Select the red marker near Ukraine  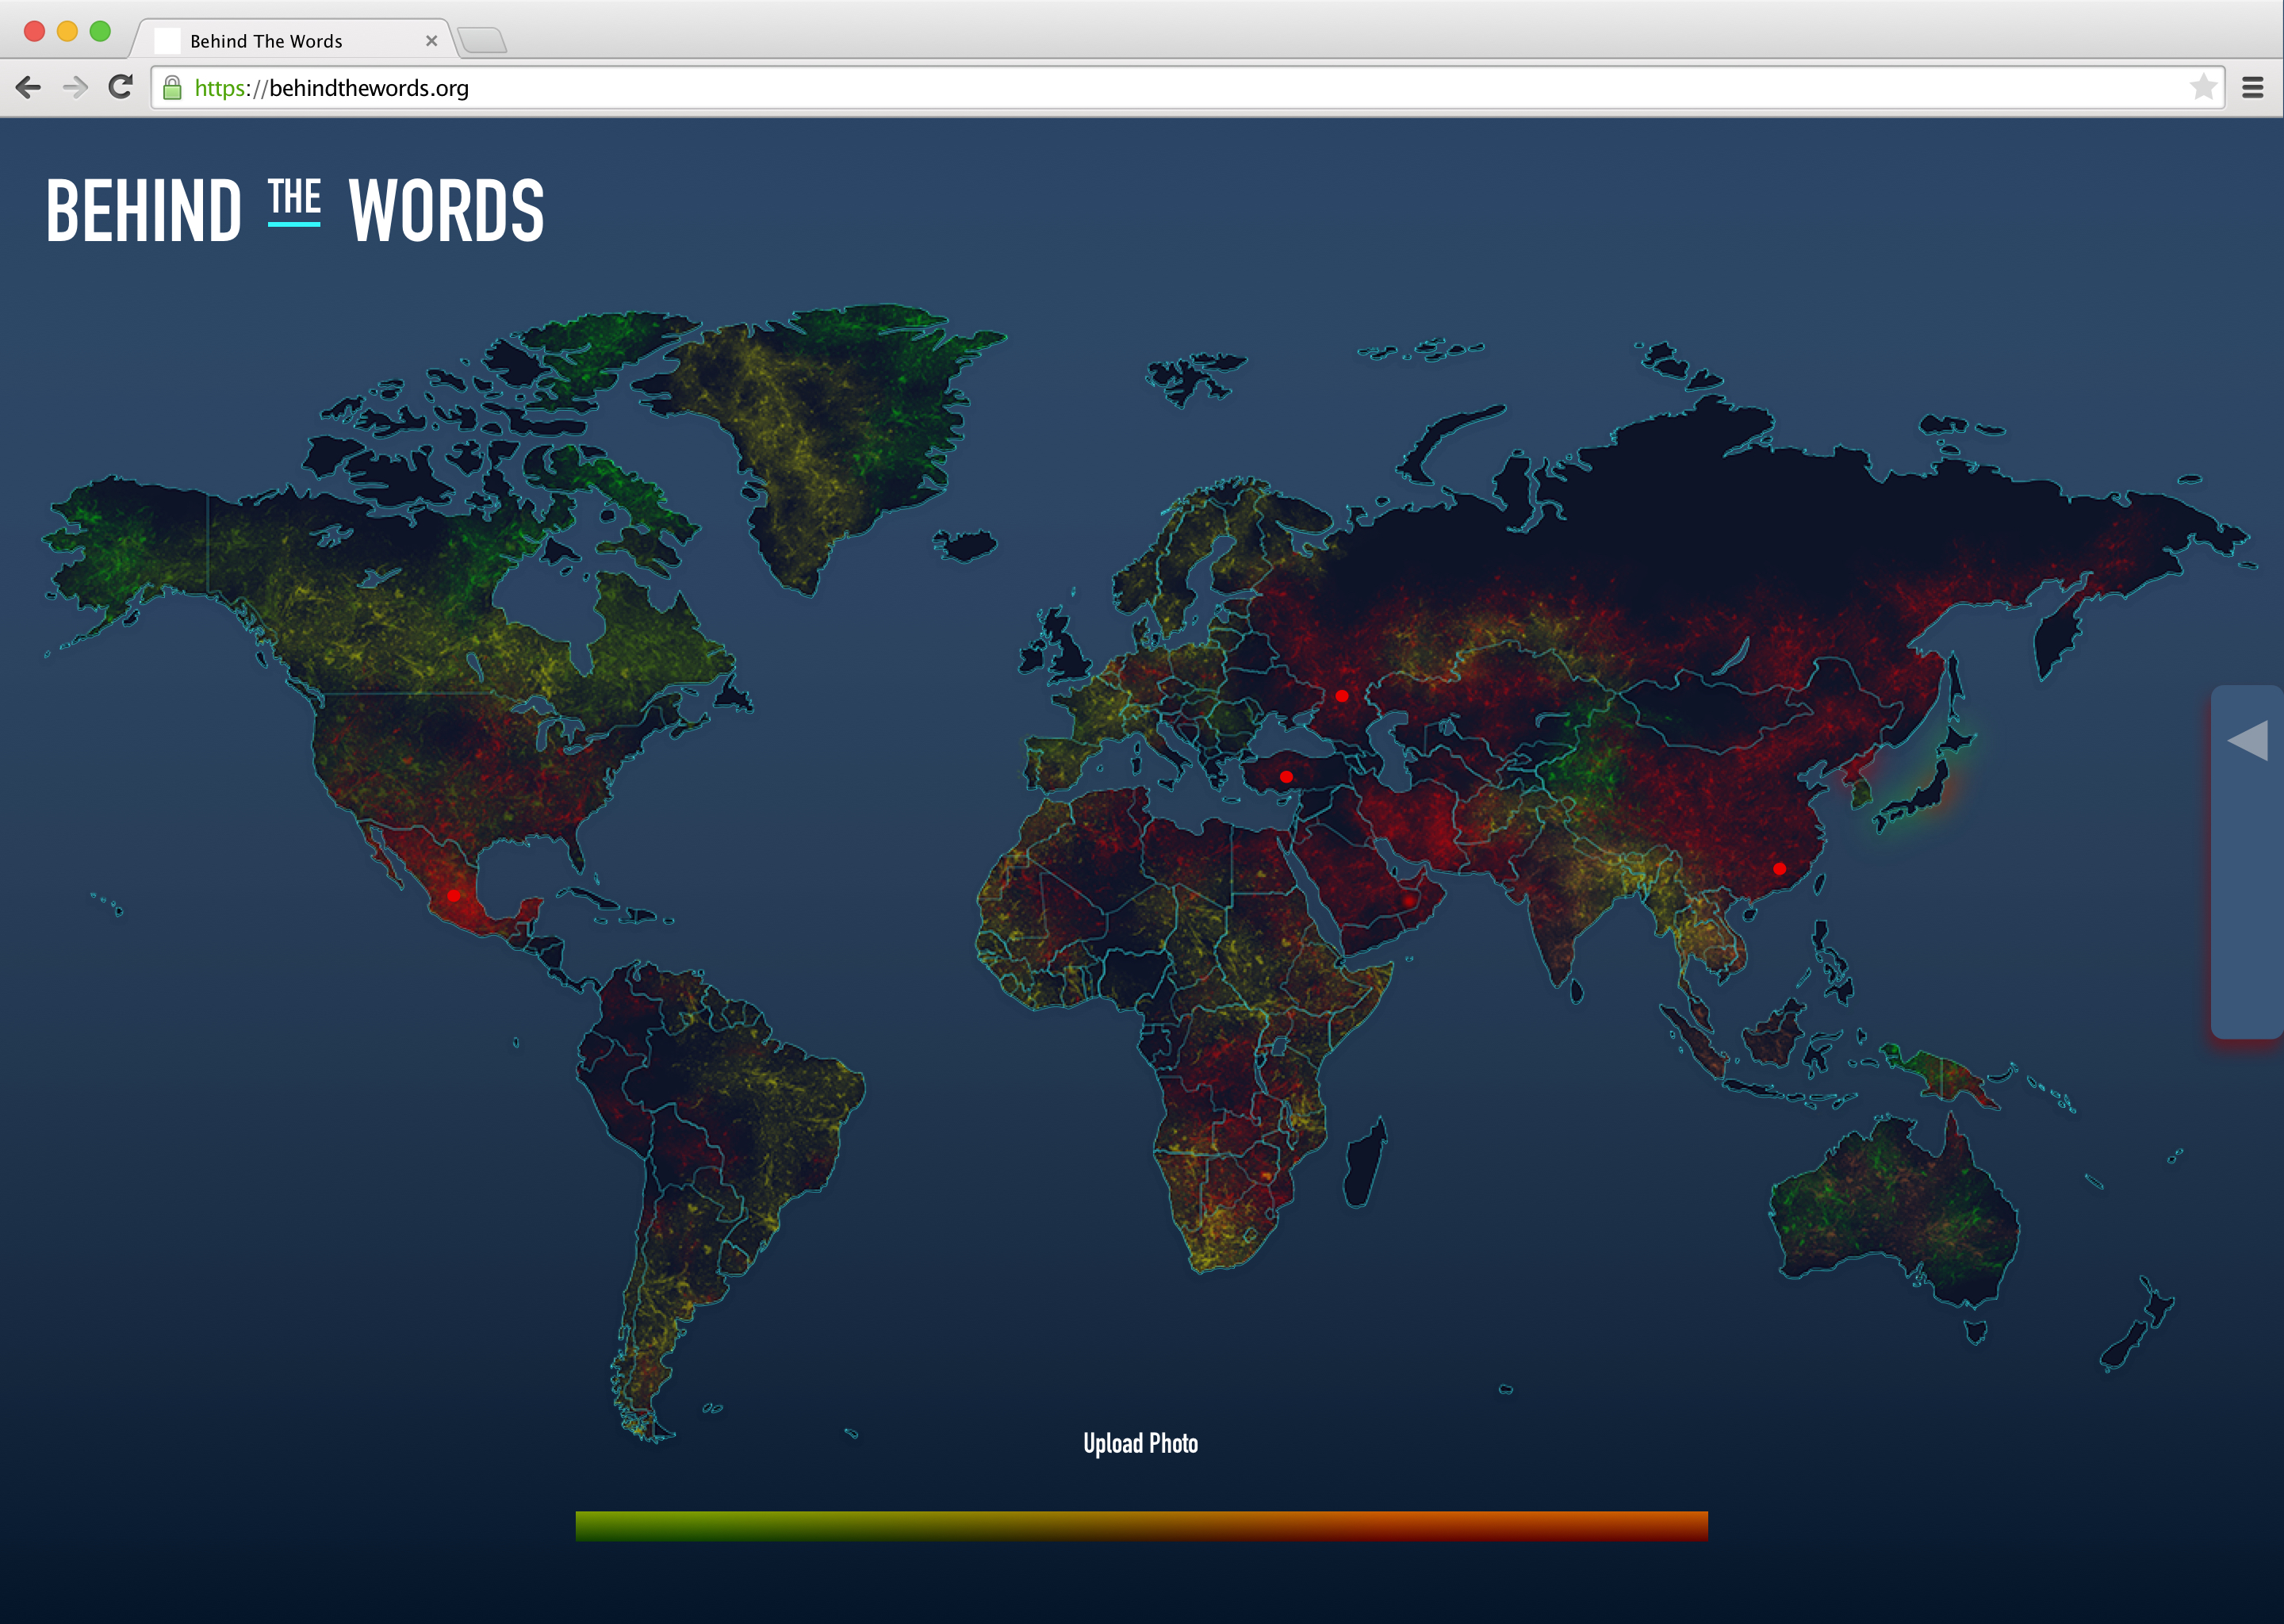(1342, 696)
